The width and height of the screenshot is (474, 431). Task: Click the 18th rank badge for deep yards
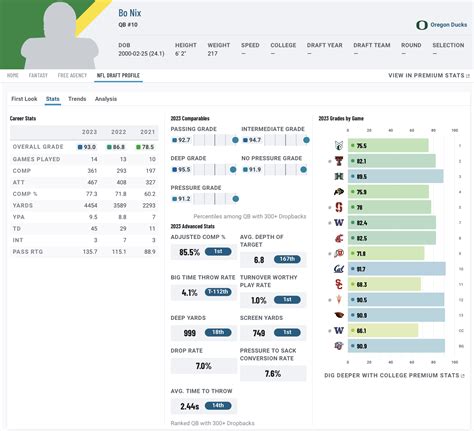click(x=218, y=332)
